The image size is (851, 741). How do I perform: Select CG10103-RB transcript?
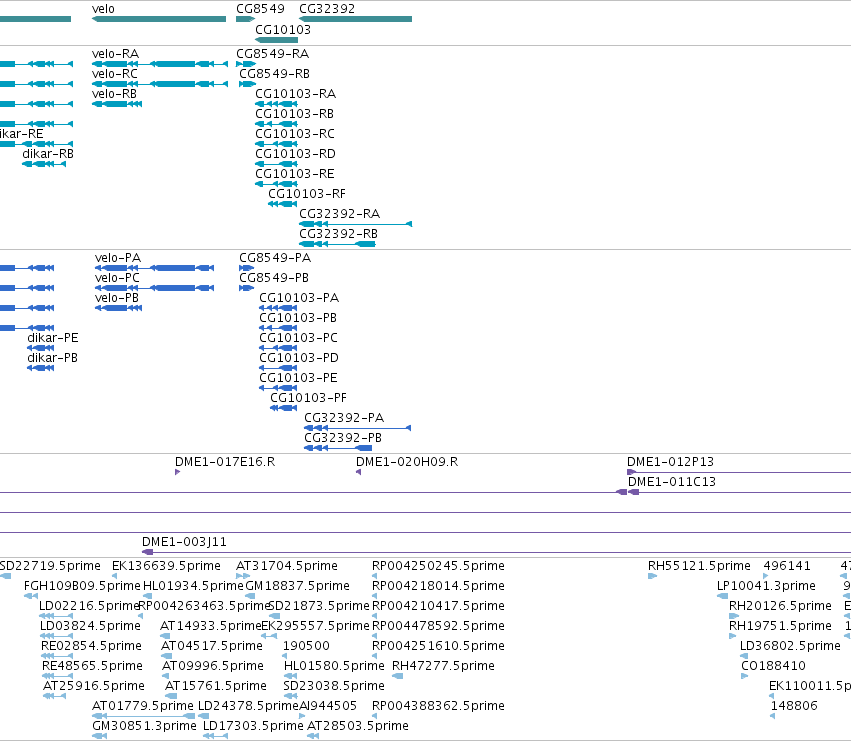276,124
